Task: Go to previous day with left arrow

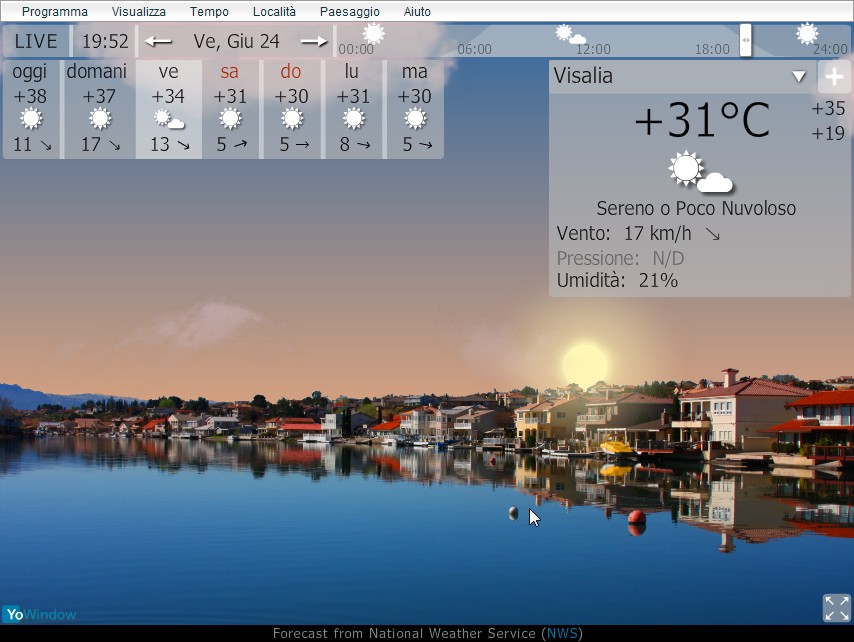Action: coord(158,41)
